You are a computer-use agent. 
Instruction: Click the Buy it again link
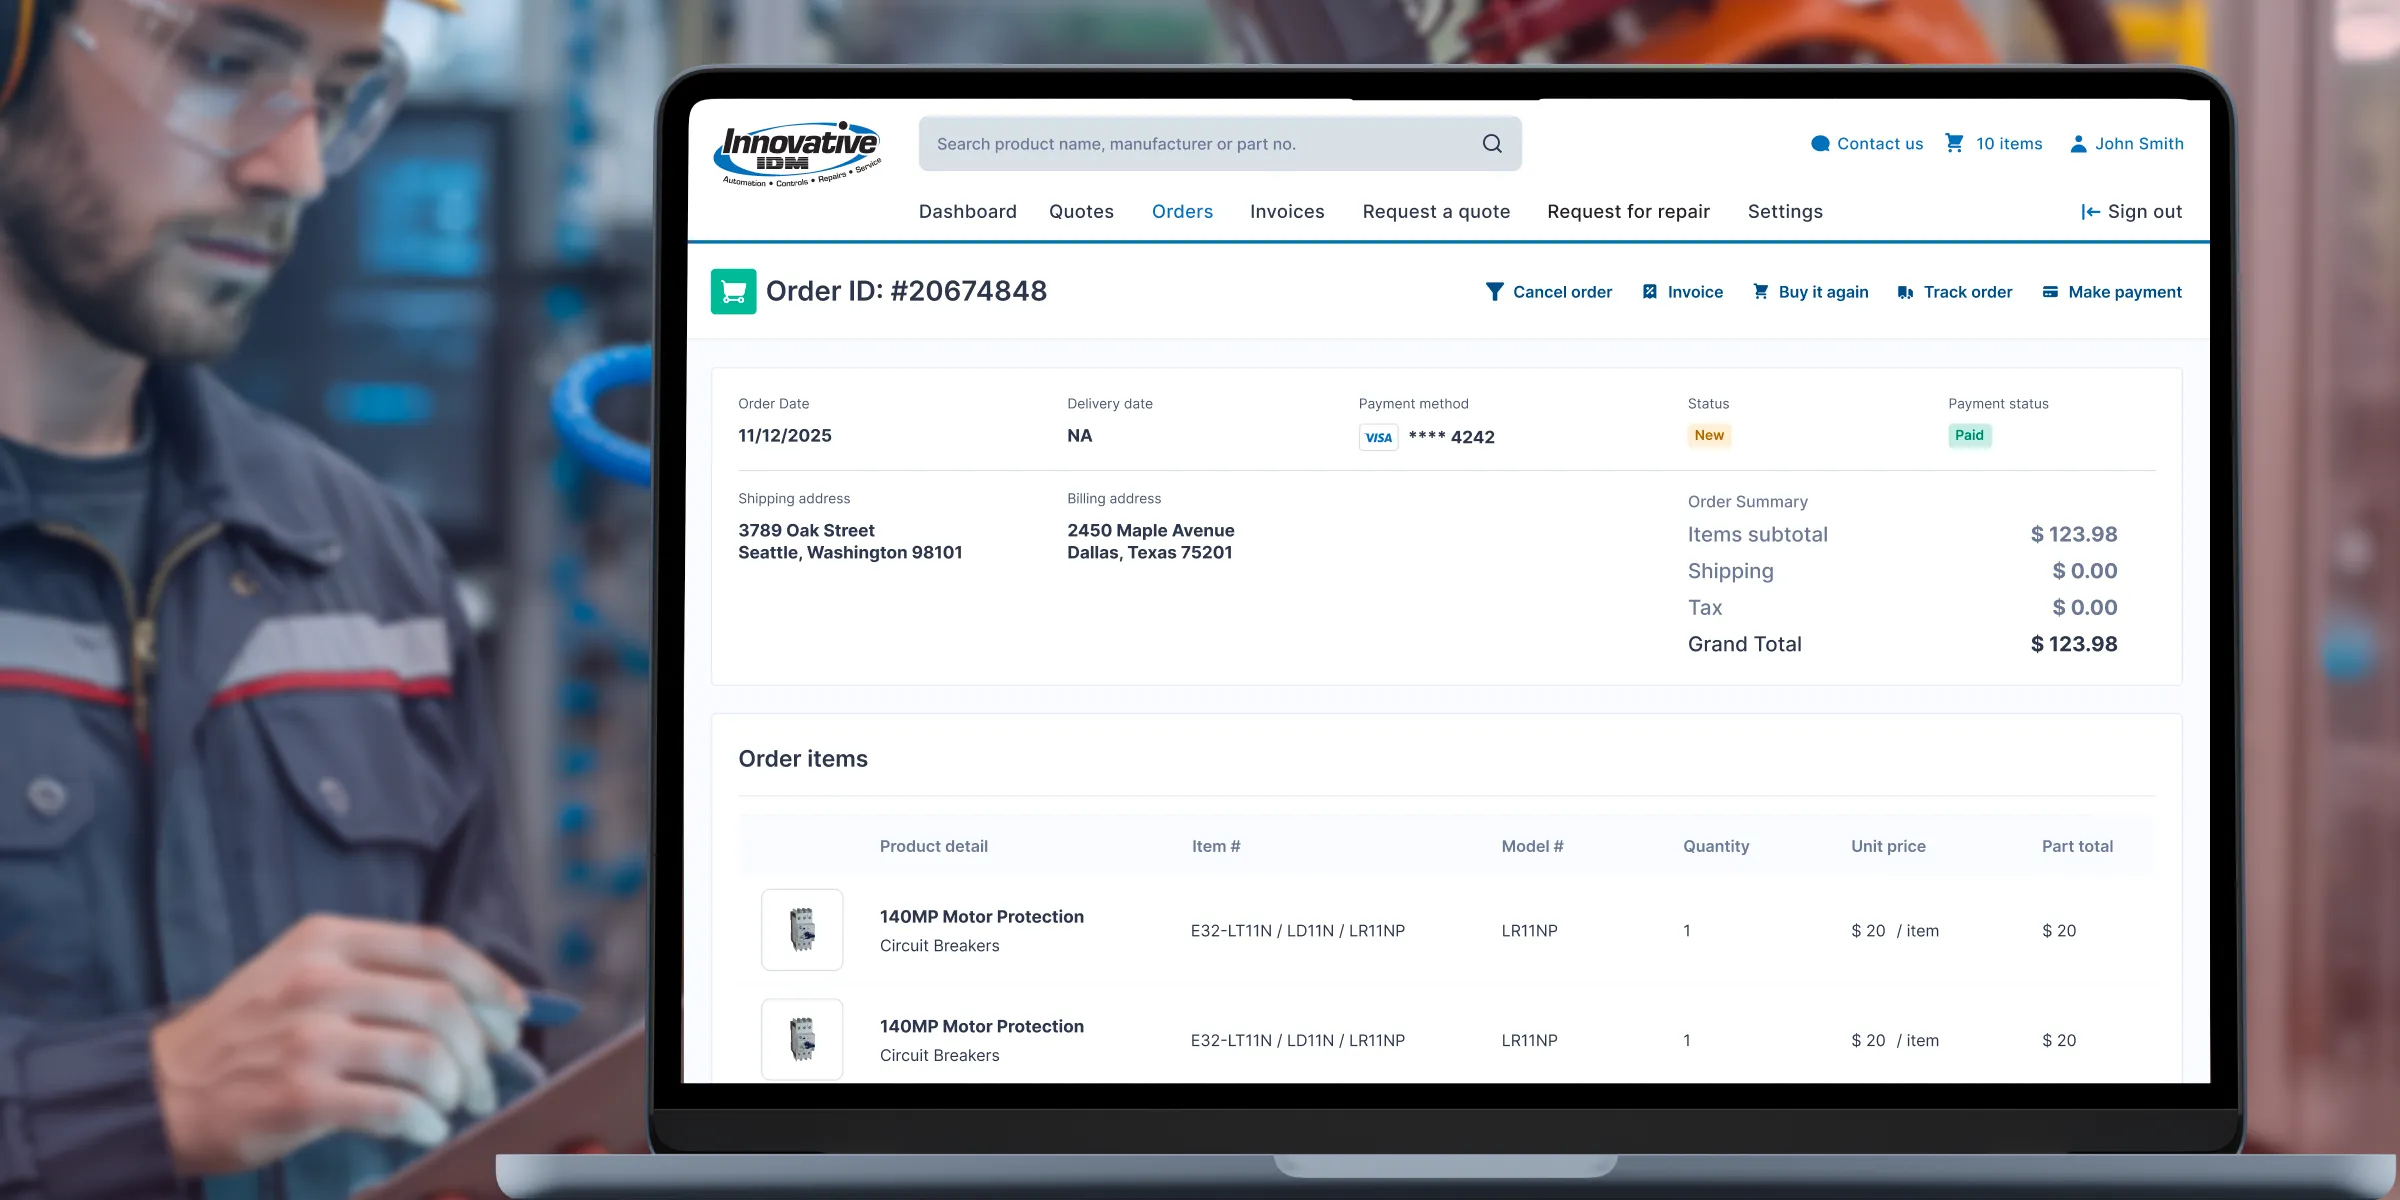click(x=1823, y=292)
